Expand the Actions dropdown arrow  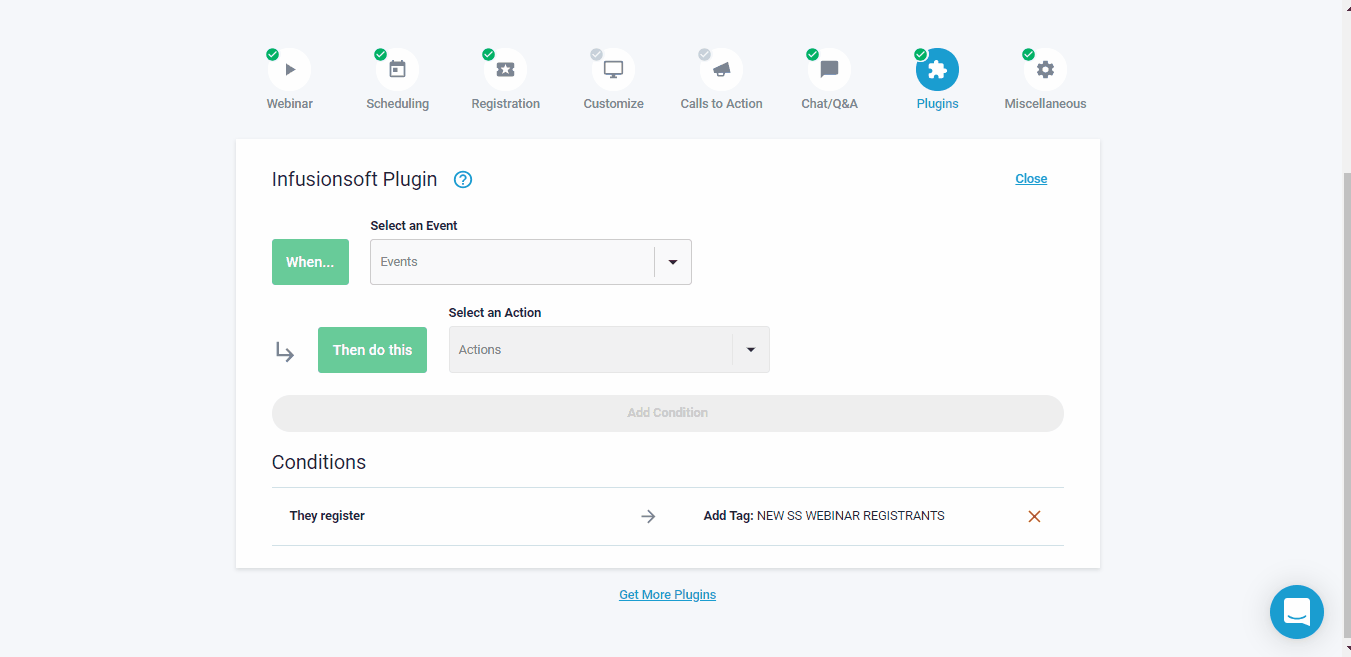click(x=751, y=350)
